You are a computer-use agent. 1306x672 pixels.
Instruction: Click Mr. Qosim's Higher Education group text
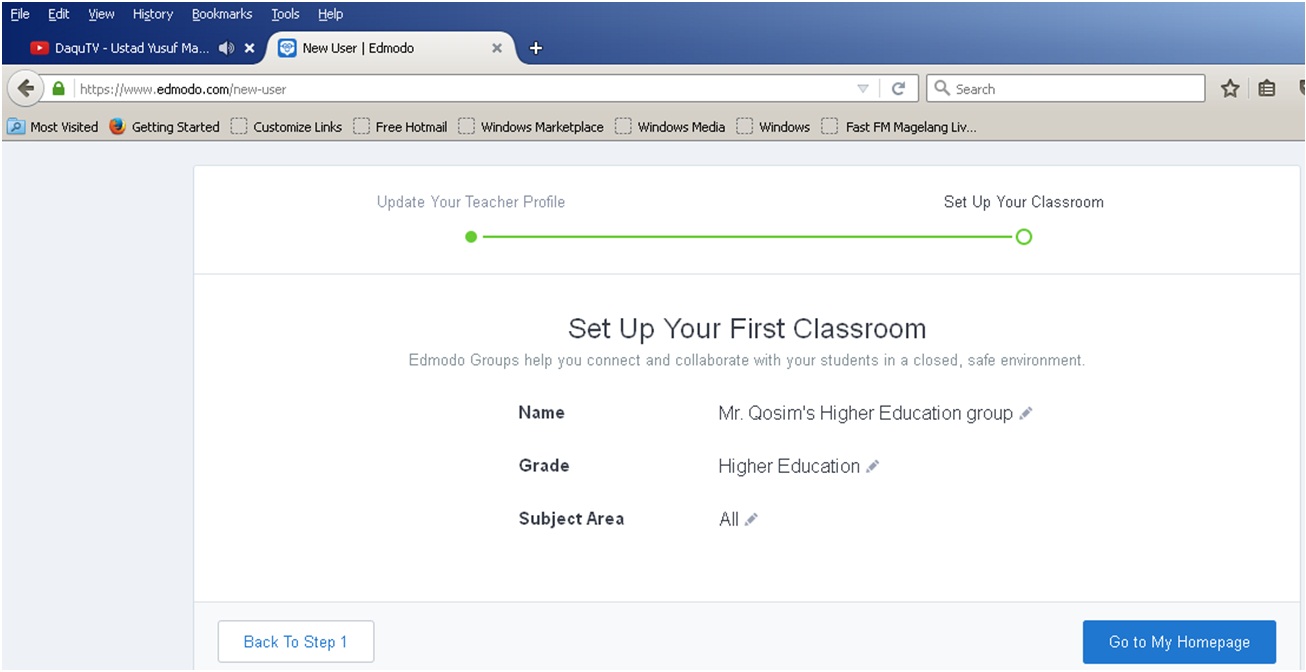(x=865, y=413)
